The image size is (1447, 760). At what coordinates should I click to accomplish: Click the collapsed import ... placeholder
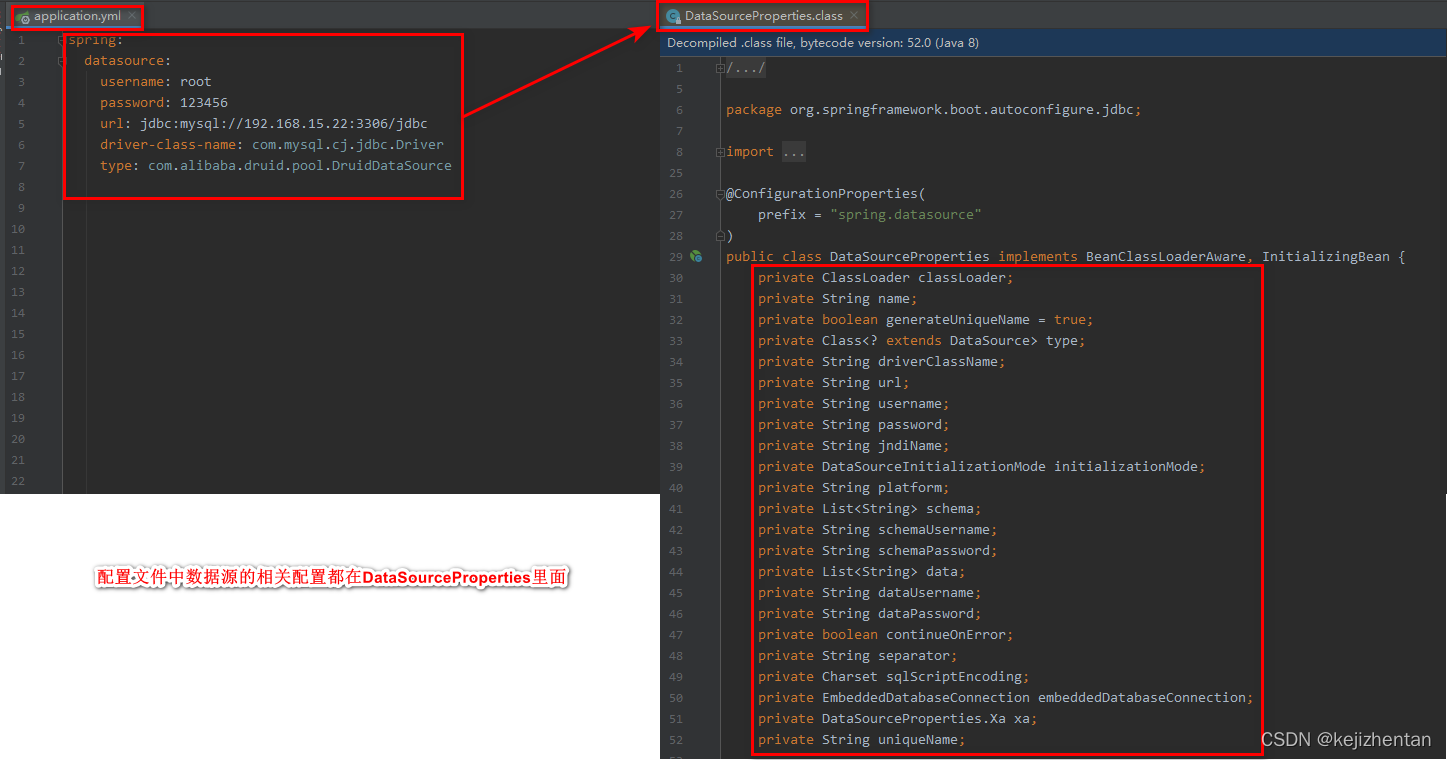click(793, 152)
